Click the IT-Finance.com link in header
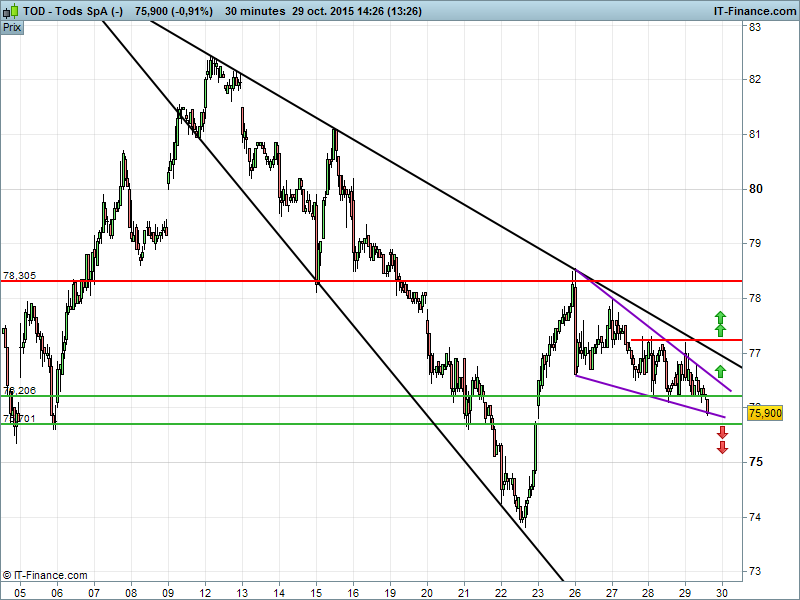Screen dimensions: 800x600 (755, 11)
